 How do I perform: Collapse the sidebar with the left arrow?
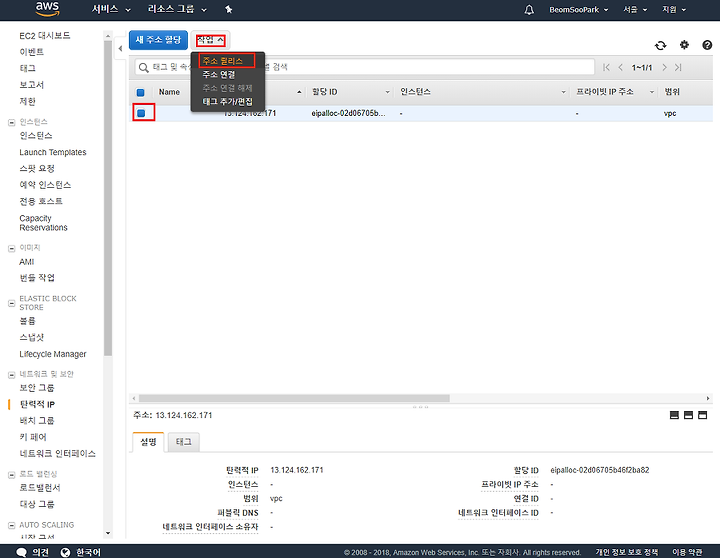tap(120, 48)
